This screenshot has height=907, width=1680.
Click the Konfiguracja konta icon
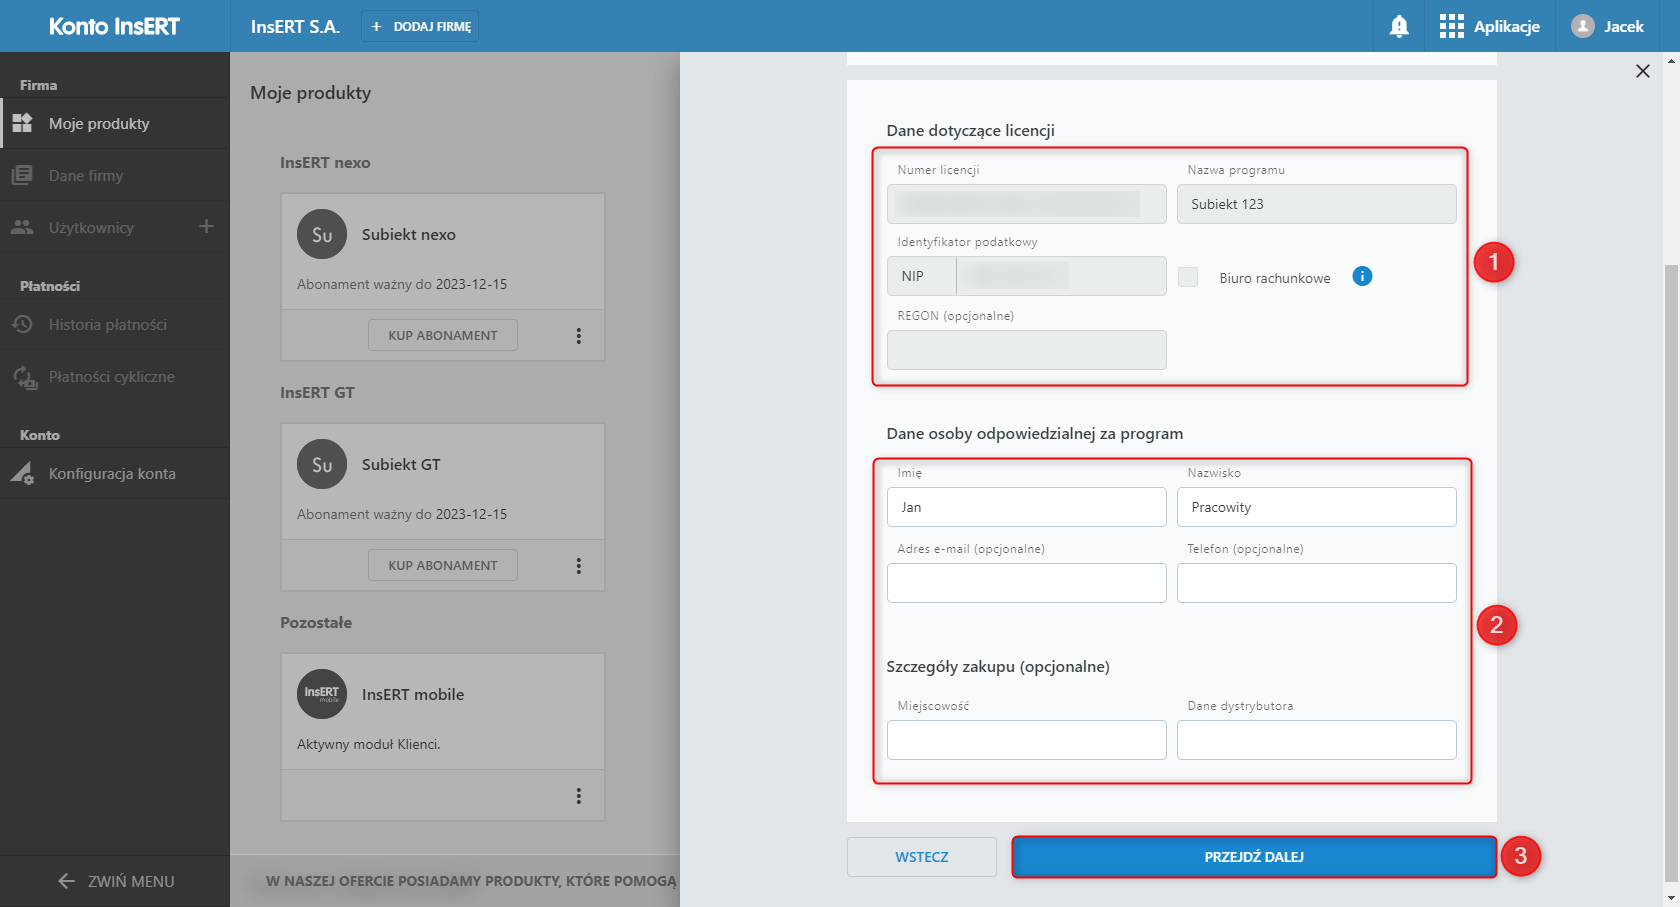(22, 473)
